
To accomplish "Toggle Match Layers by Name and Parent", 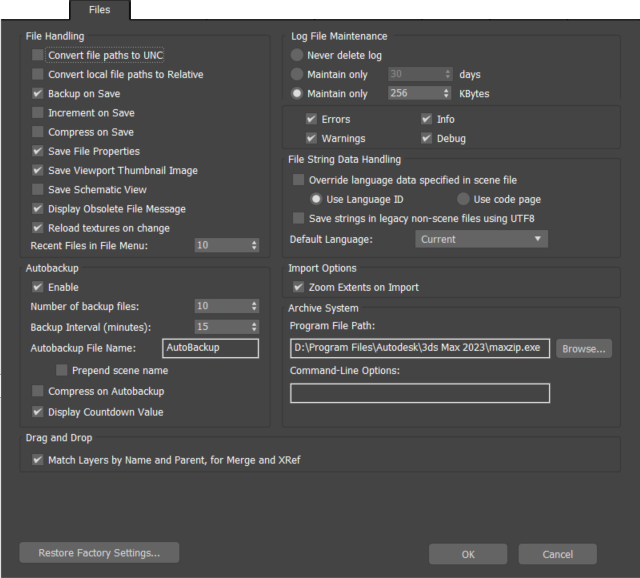I will tap(38, 460).
